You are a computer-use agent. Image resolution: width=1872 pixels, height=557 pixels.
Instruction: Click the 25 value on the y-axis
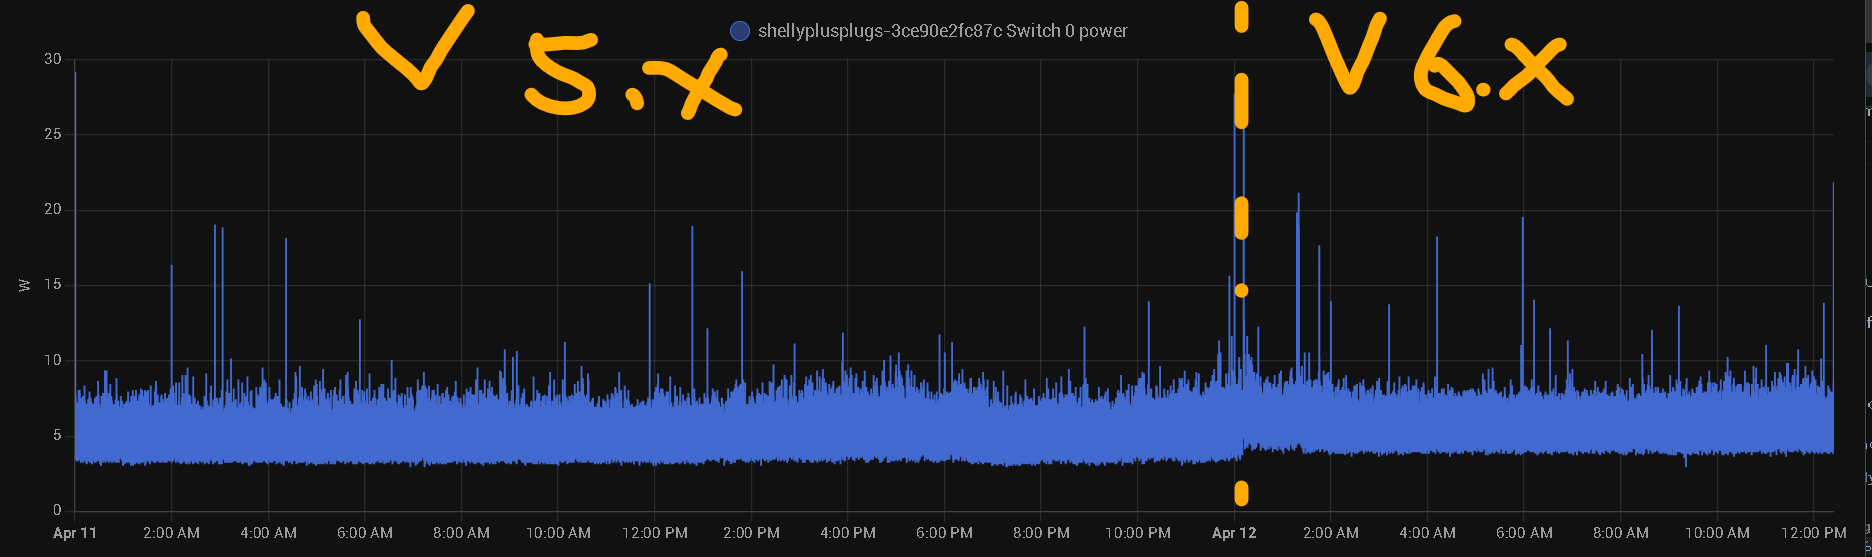point(53,134)
